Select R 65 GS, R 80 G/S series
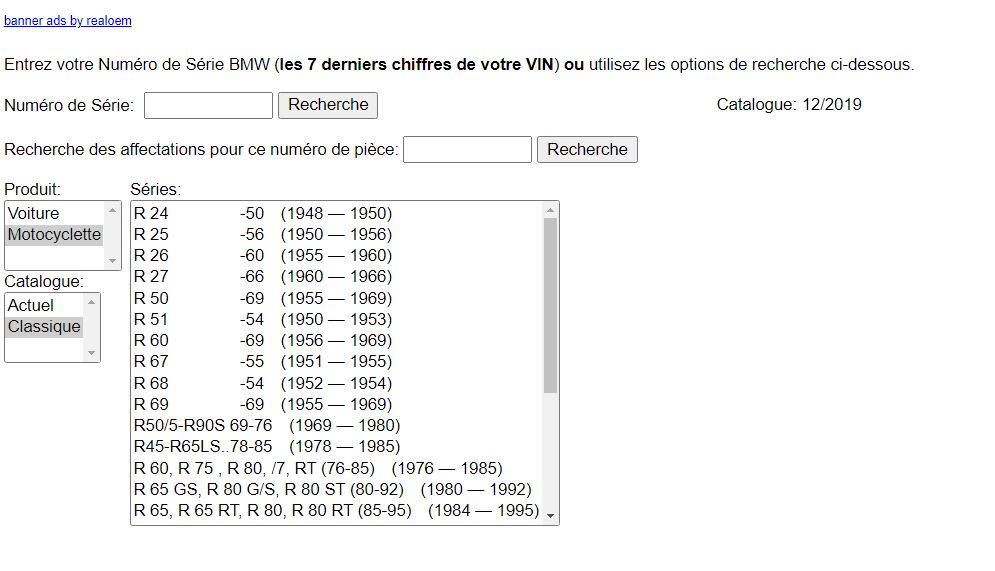Viewport: 995px width, 571px height. (332, 489)
